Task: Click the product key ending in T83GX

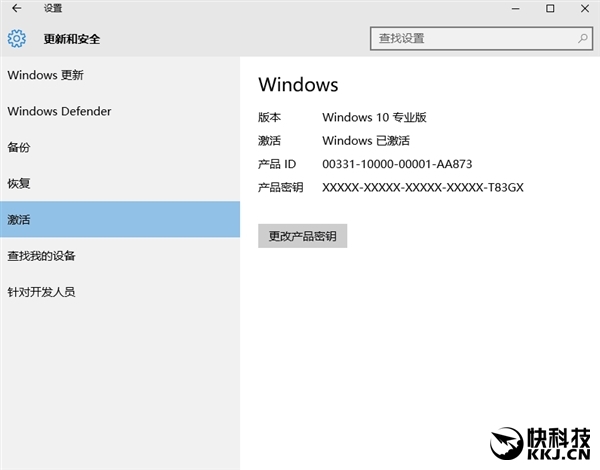Action: point(423,187)
